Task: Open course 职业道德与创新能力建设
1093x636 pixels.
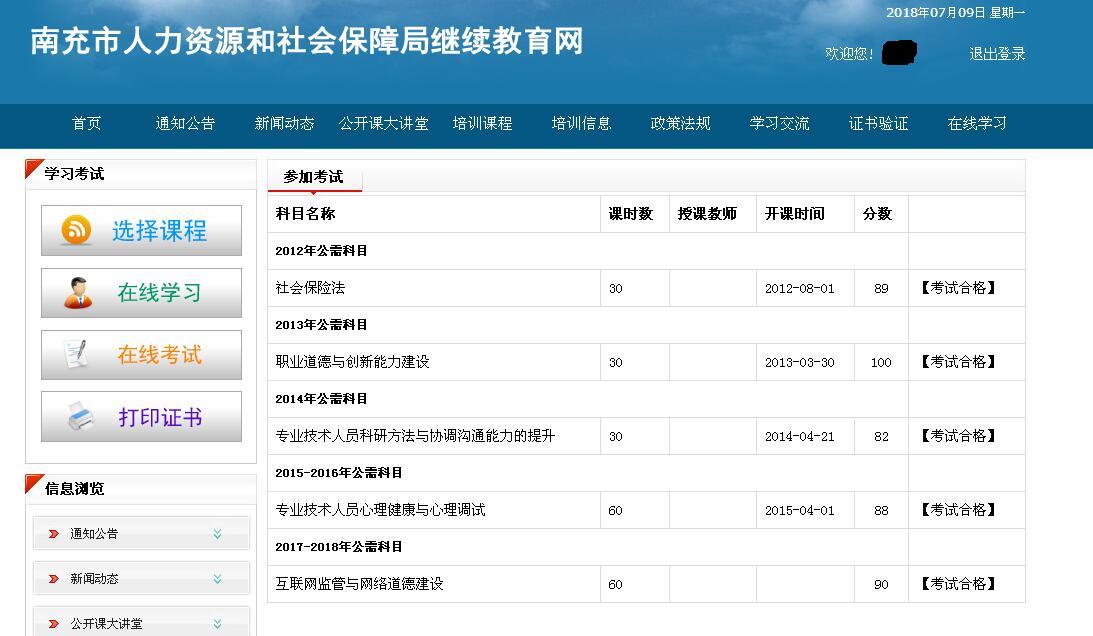Action: pos(352,362)
